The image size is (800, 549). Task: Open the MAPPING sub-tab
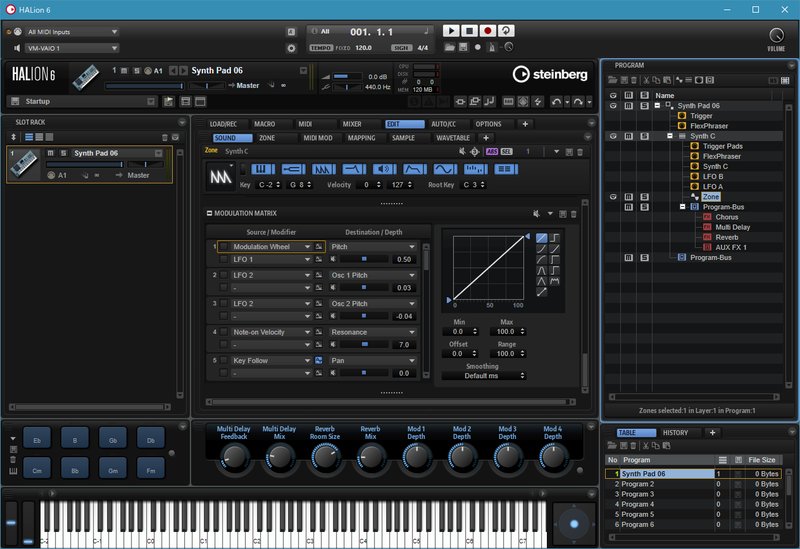coord(361,138)
